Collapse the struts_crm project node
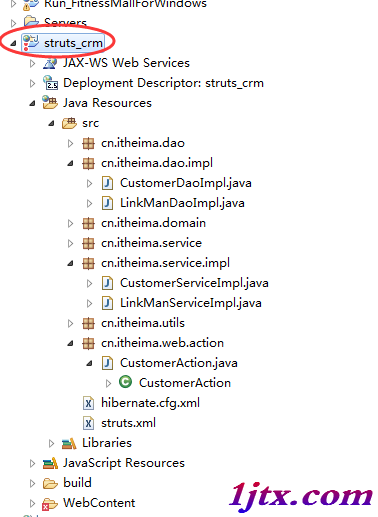Viewport: 378px width, 517px height. 13,43
